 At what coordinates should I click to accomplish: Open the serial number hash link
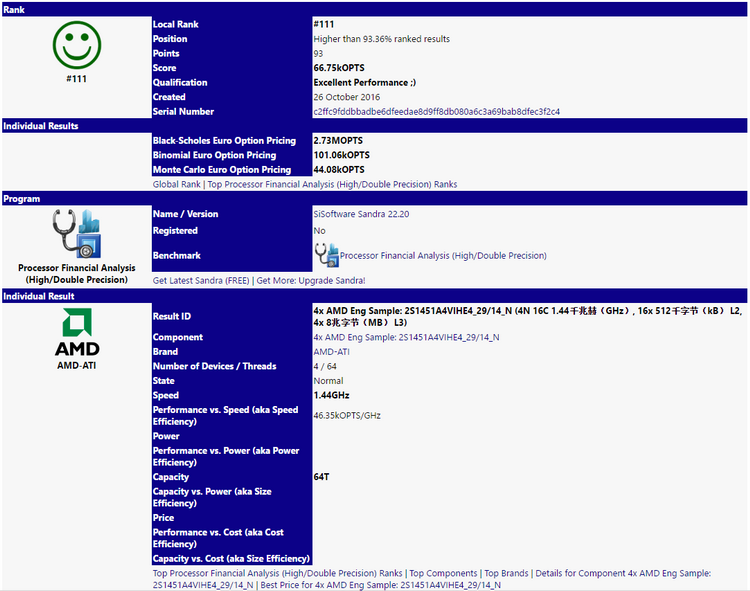(436, 112)
